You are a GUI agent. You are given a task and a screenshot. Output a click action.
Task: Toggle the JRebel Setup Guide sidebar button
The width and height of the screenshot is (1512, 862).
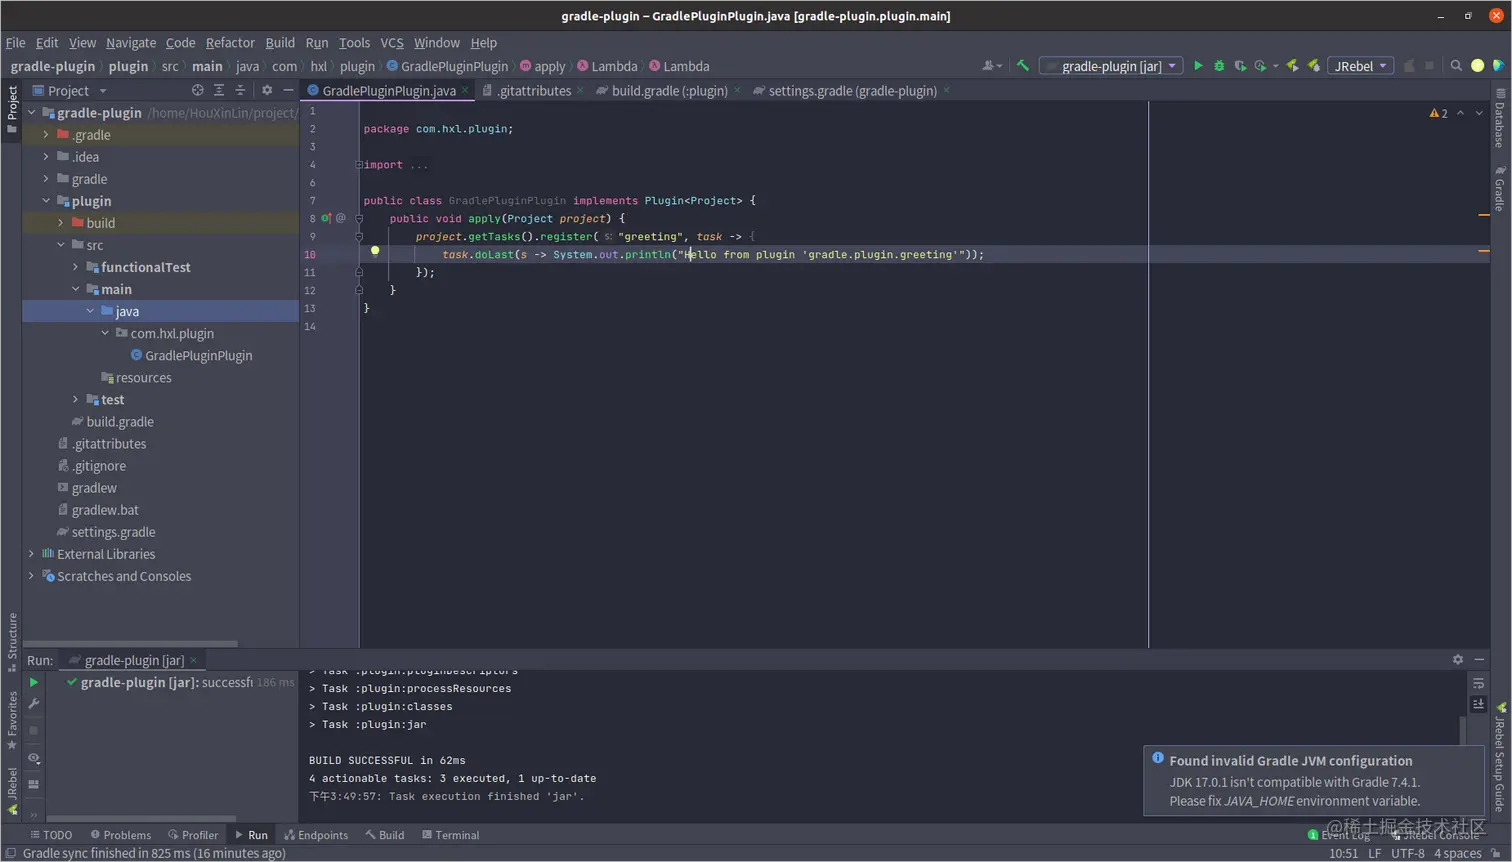pyautogui.click(x=1500, y=757)
